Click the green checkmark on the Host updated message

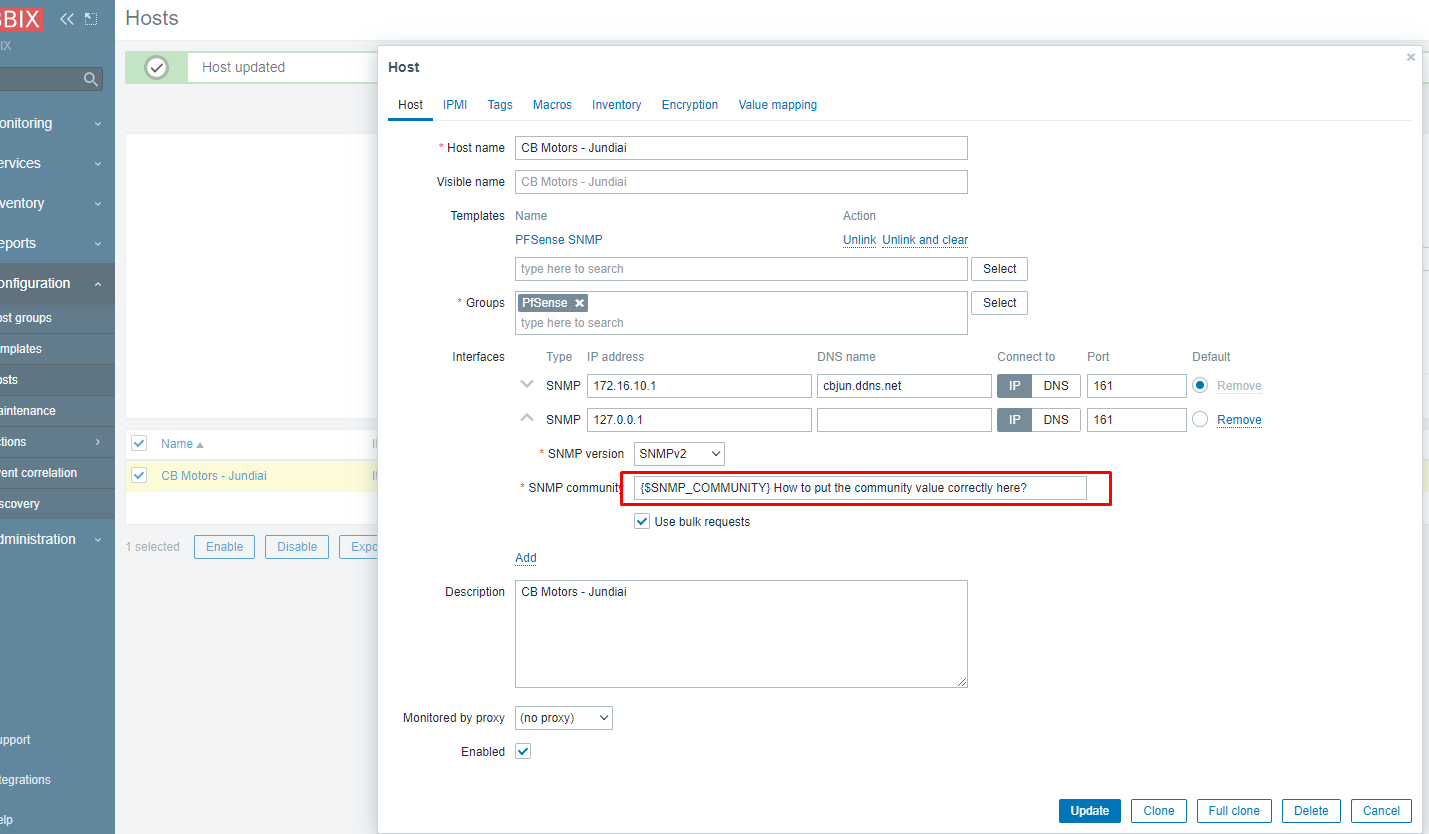156,67
